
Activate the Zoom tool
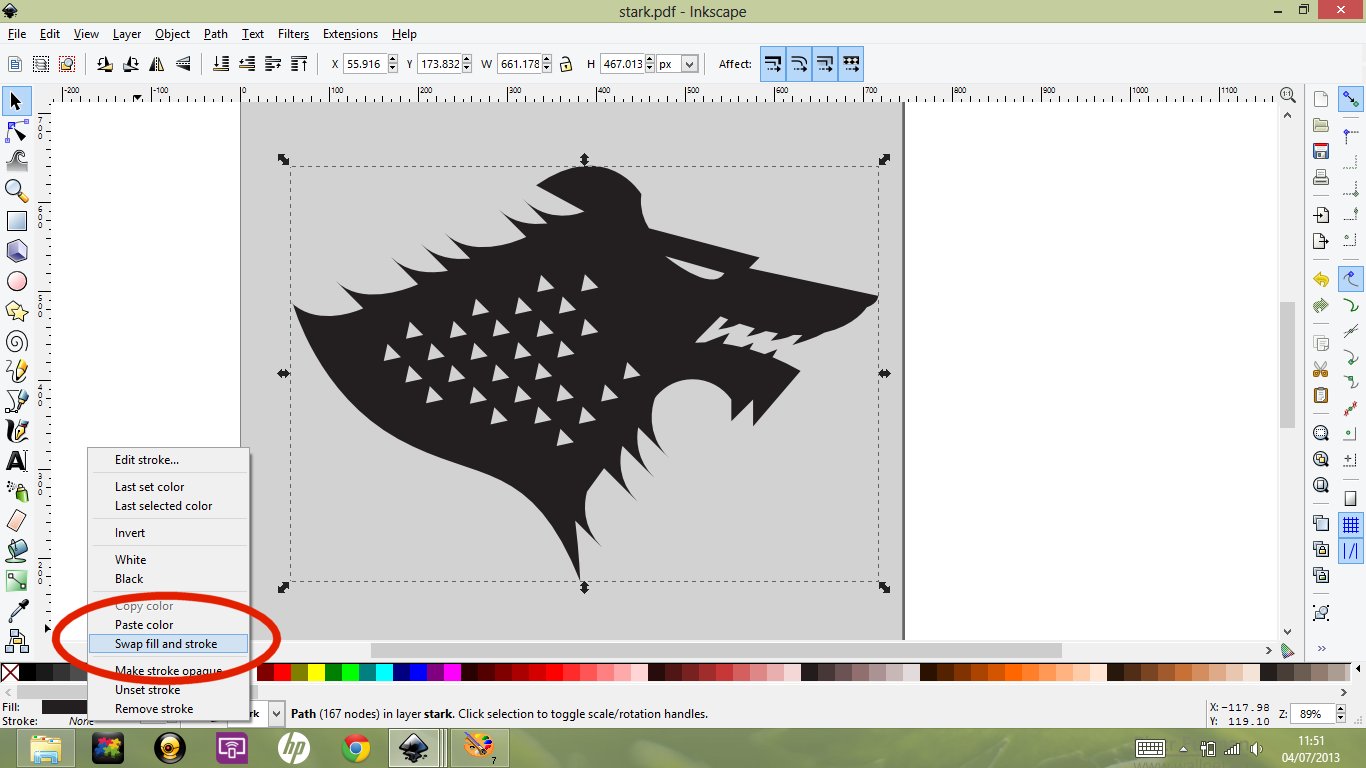16,191
